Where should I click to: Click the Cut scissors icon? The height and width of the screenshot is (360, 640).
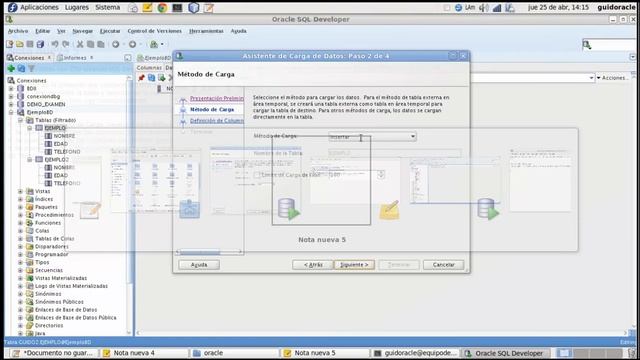pos(80,44)
